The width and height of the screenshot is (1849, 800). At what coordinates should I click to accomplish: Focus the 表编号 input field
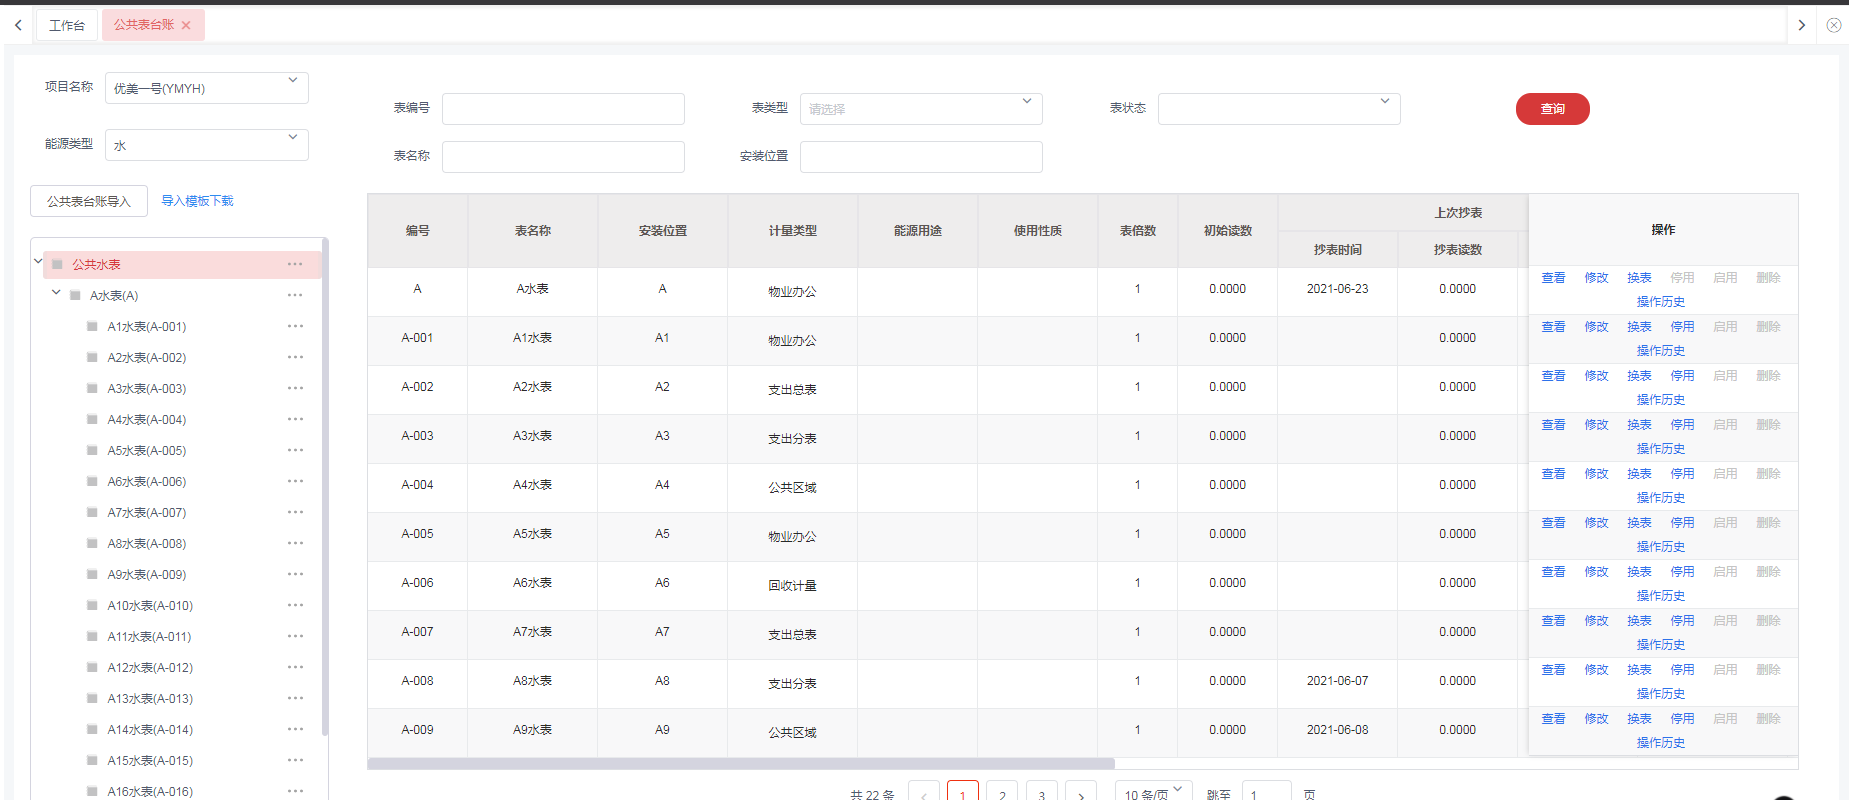563,109
